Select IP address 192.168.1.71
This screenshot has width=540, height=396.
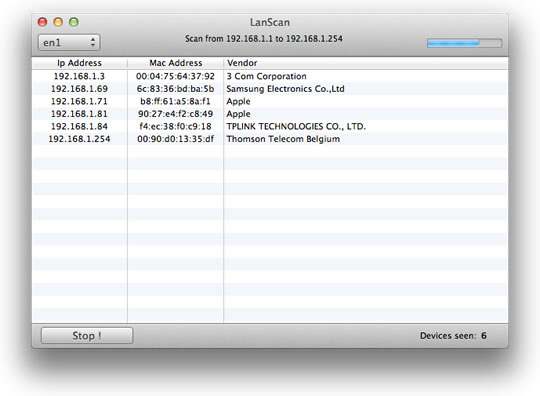[x=79, y=101]
